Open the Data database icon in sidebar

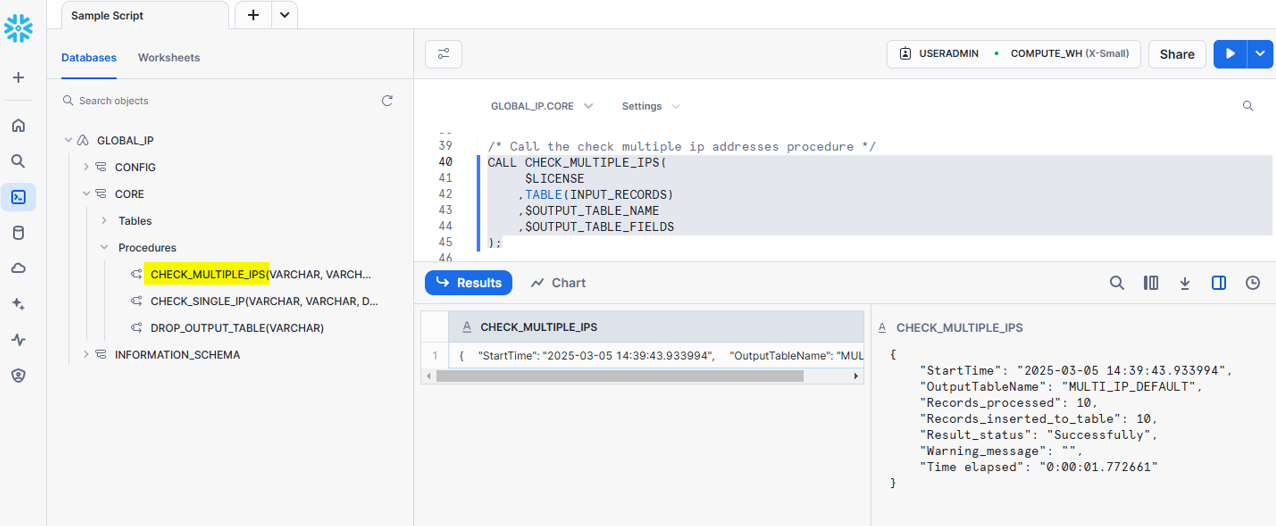18,233
